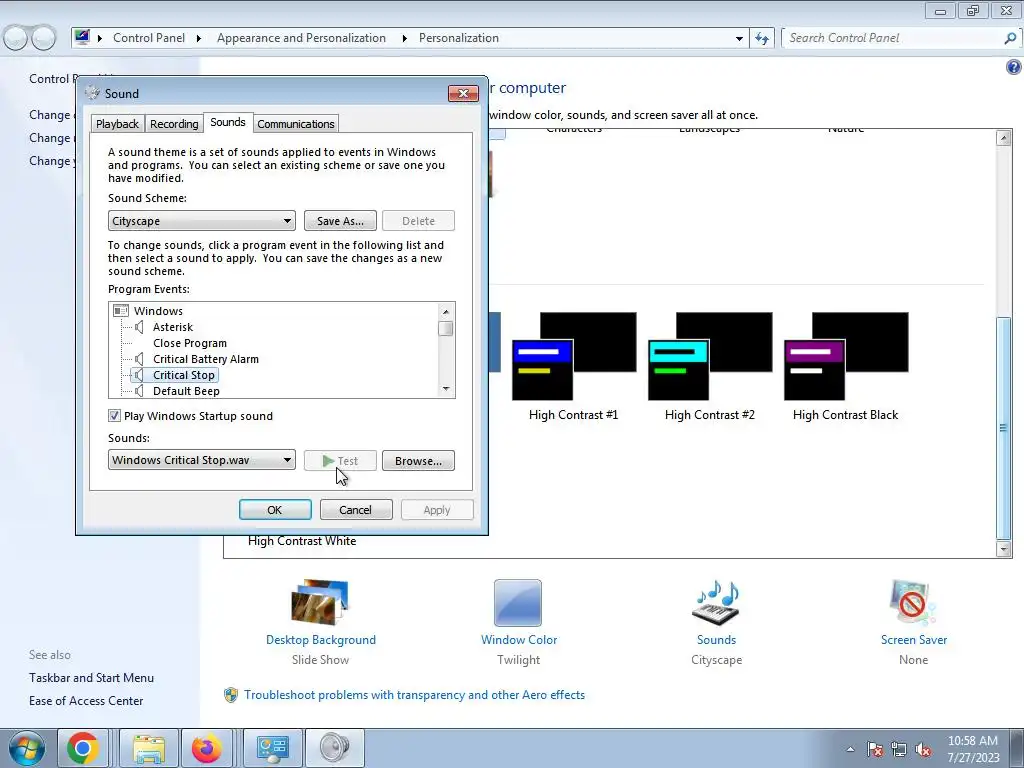Image resolution: width=1024 pixels, height=768 pixels.
Task: Click the Browse... button
Action: (418, 460)
